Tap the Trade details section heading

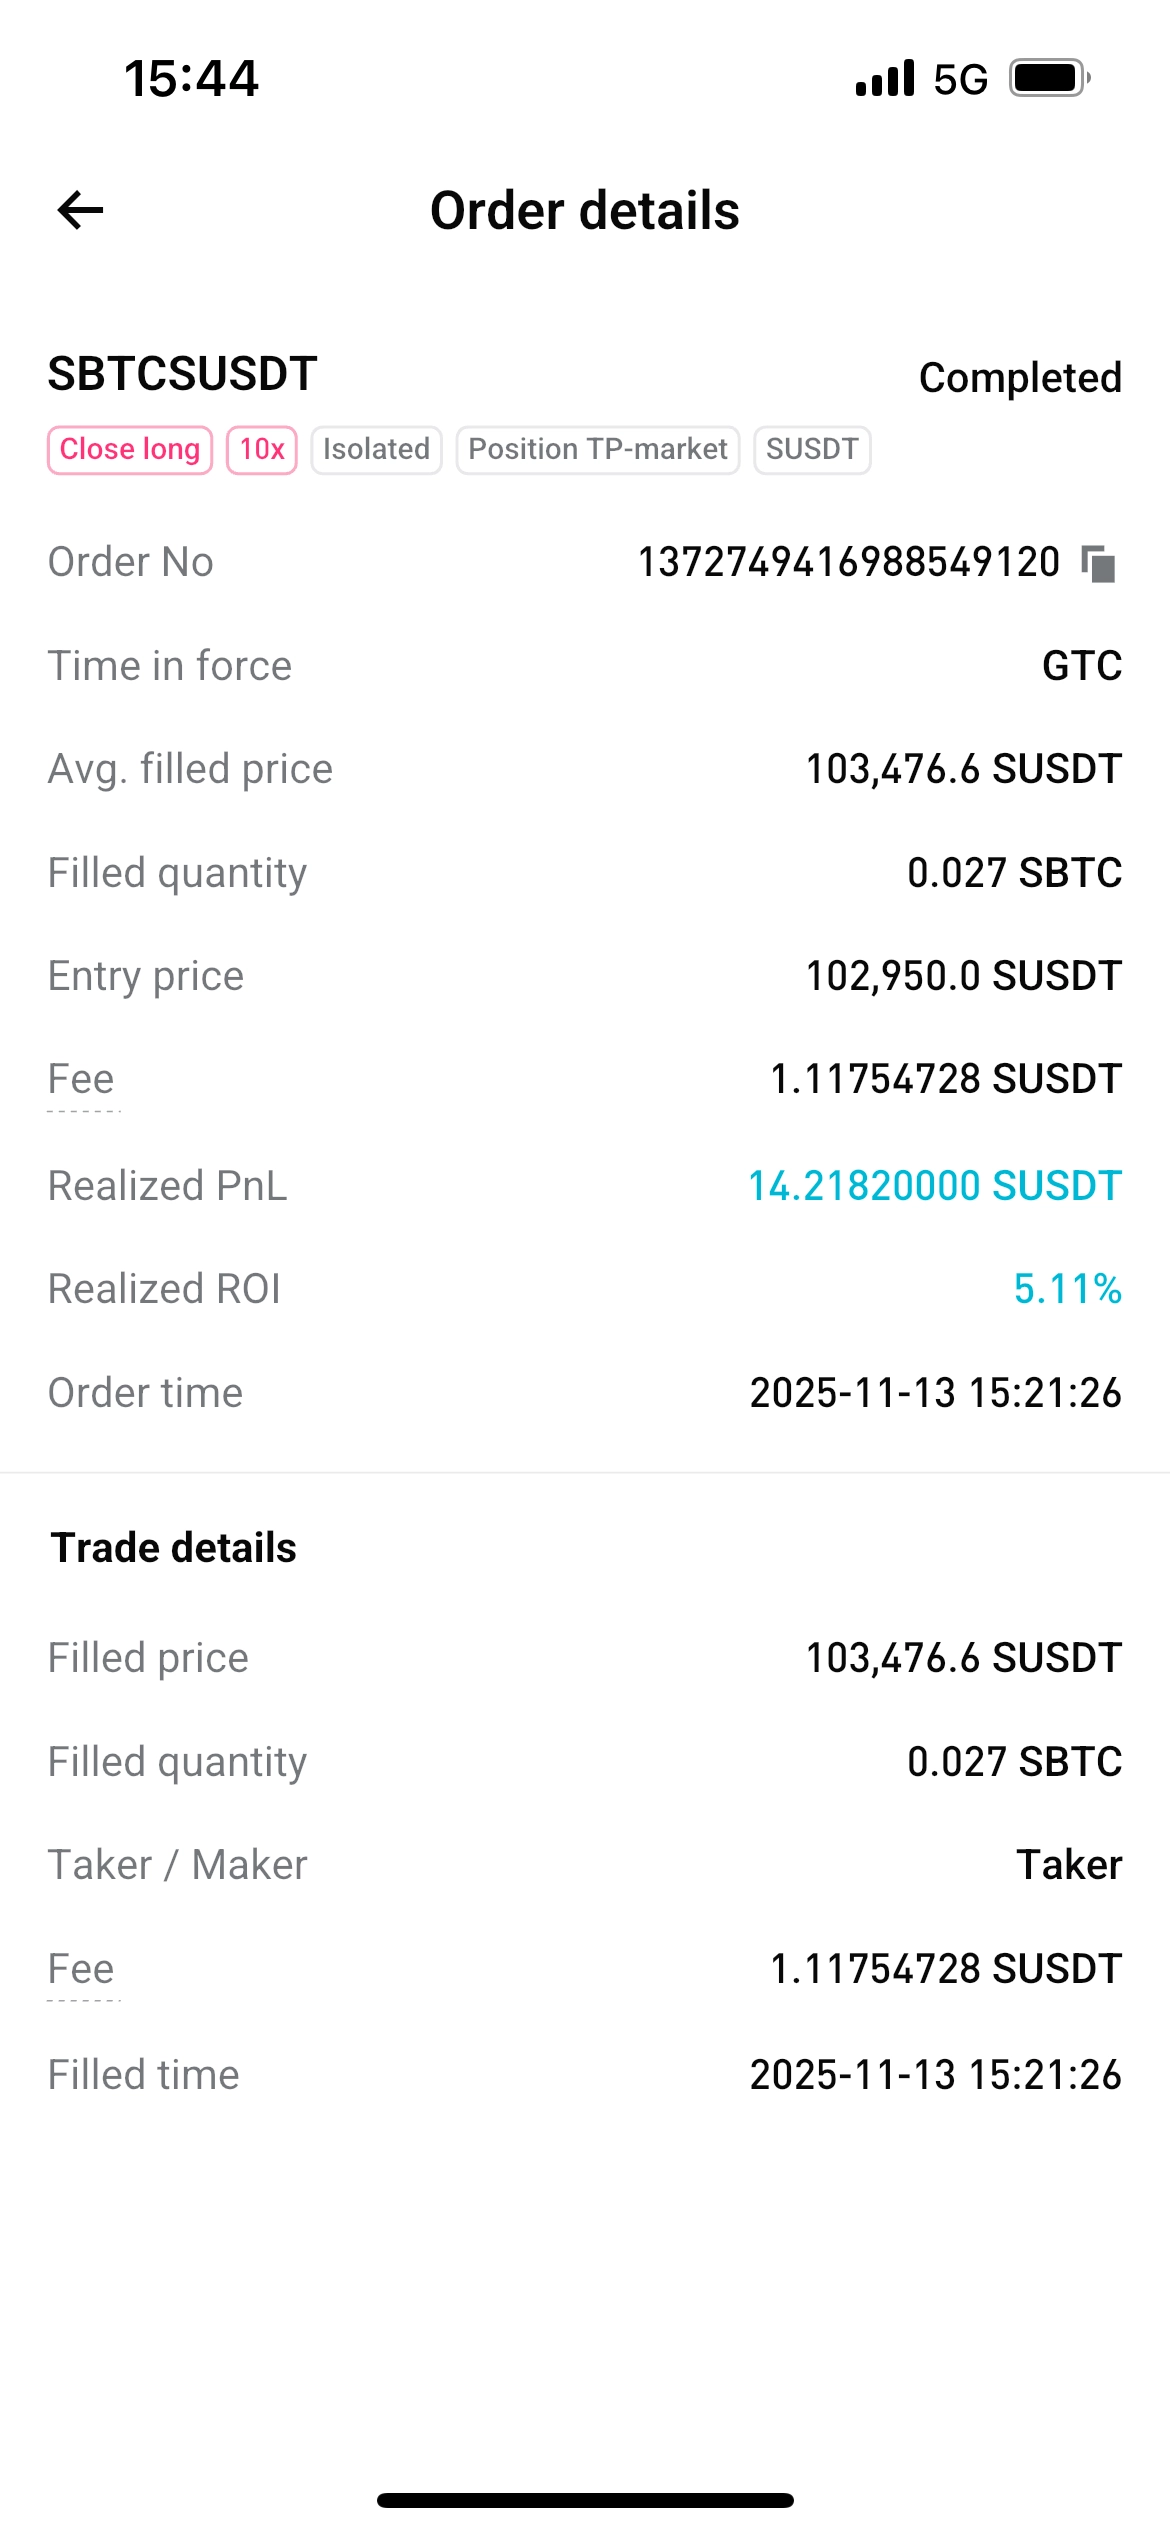174,1548
